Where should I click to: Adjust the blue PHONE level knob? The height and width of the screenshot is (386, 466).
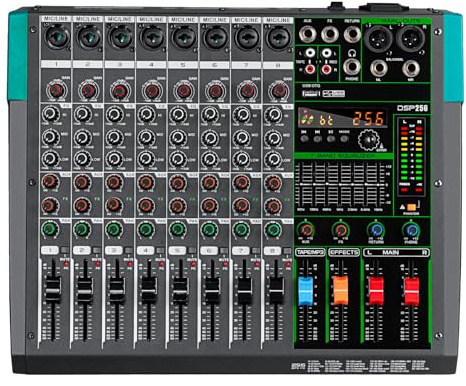411,230
